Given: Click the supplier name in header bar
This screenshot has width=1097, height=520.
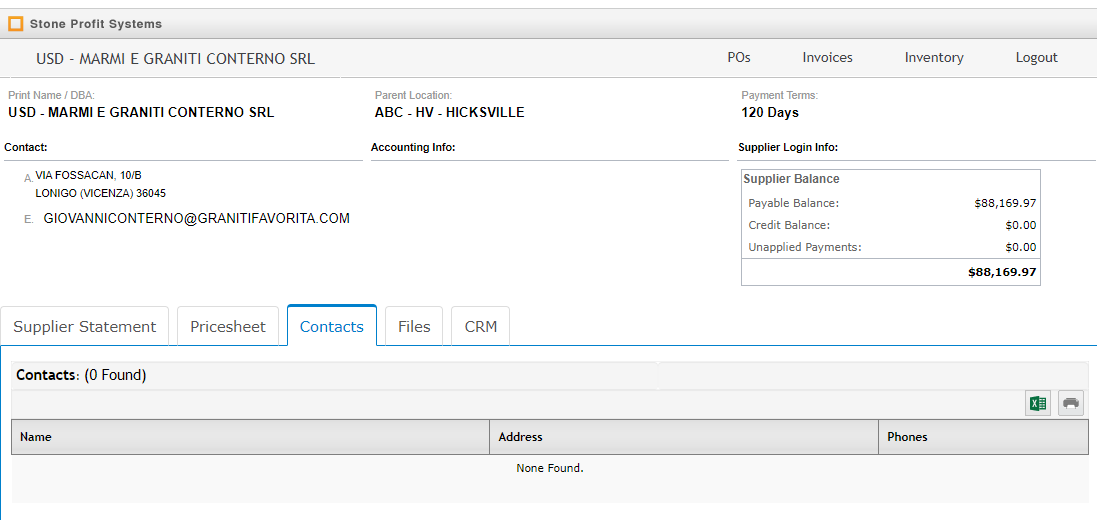Looking at the screenshot, I should point(176,59).
